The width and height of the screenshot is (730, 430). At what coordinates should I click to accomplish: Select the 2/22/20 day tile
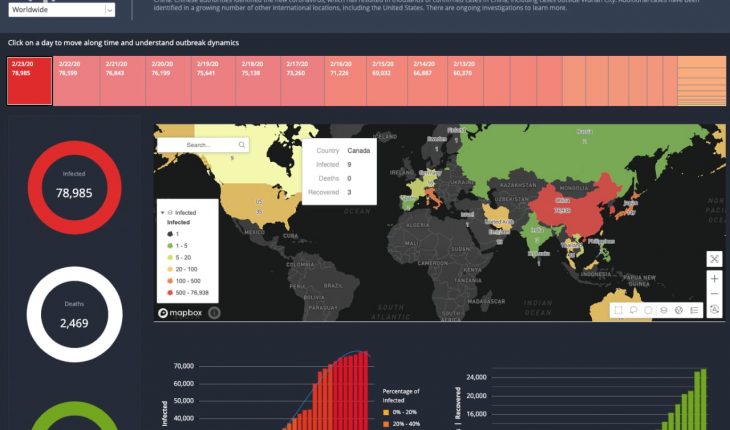(76, 81)
